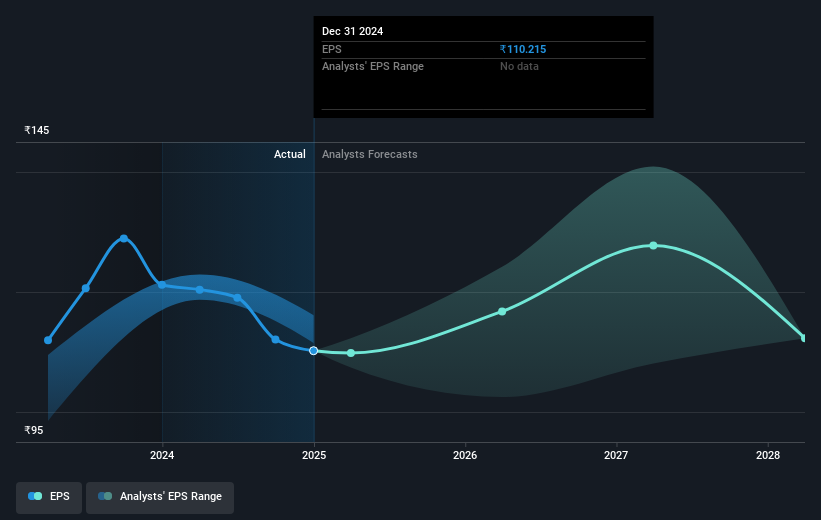Screen dimensions: 821x520
Task: Click the ₹110.215 EPS value in tooltip
Action: [x=523, y=49]
